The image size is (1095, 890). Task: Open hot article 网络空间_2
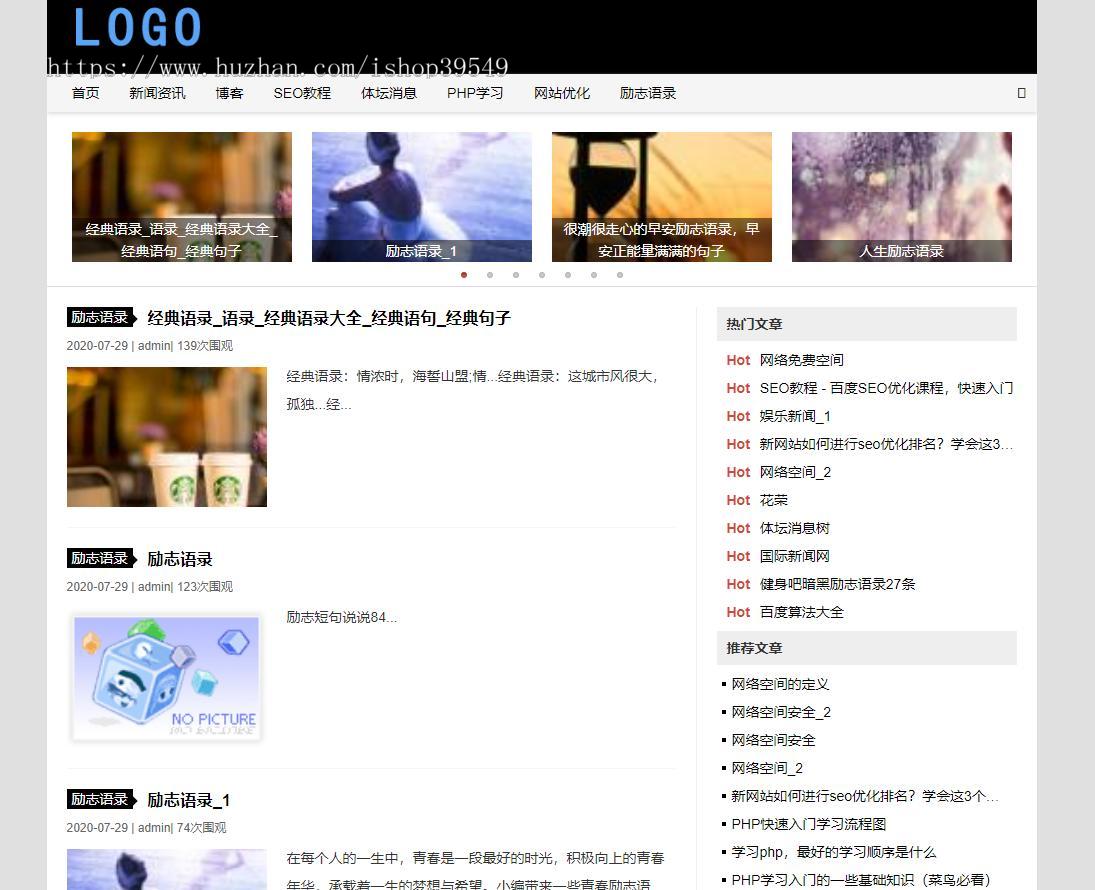[x=795, y=472]
